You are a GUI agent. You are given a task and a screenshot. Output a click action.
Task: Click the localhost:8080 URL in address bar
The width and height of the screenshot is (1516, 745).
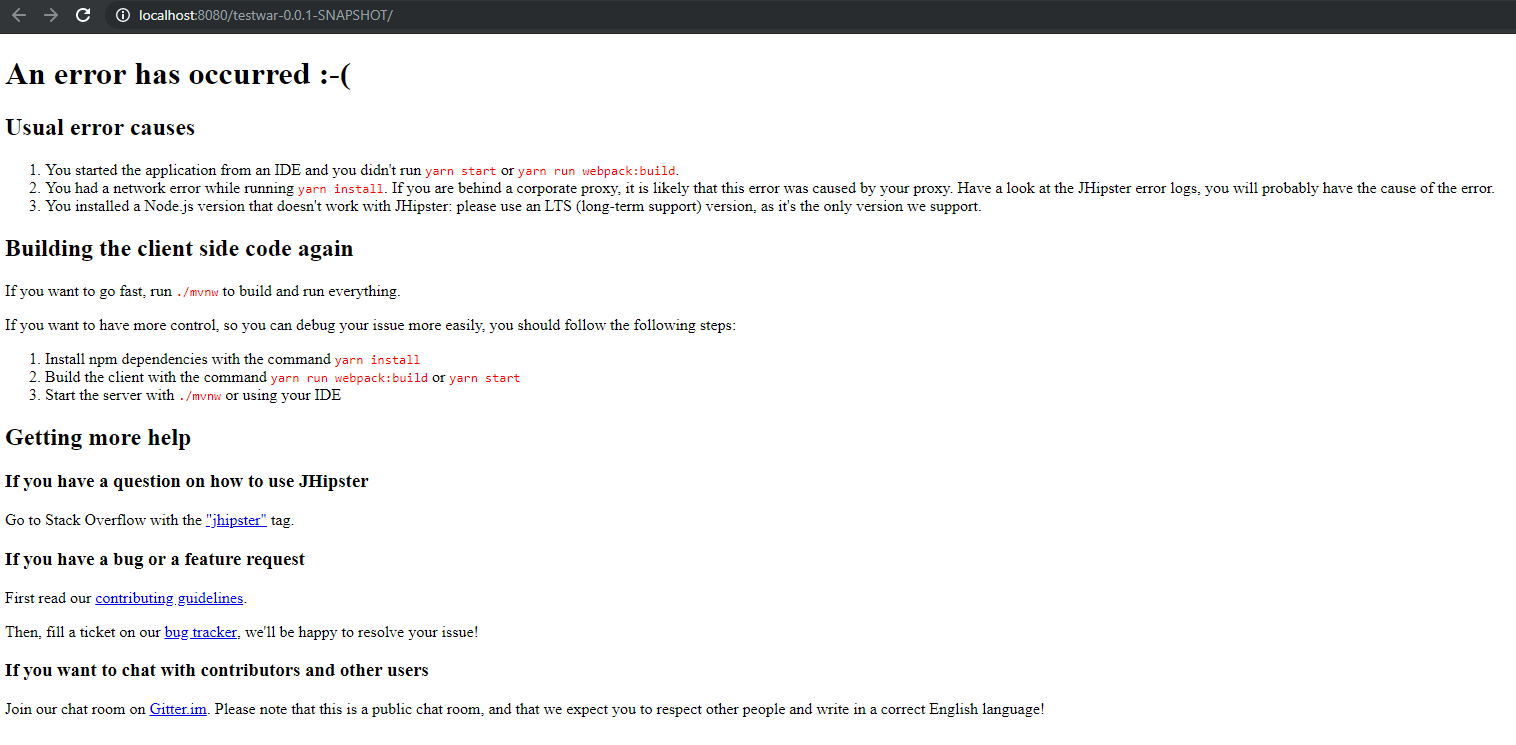click(x=265, y=15)
